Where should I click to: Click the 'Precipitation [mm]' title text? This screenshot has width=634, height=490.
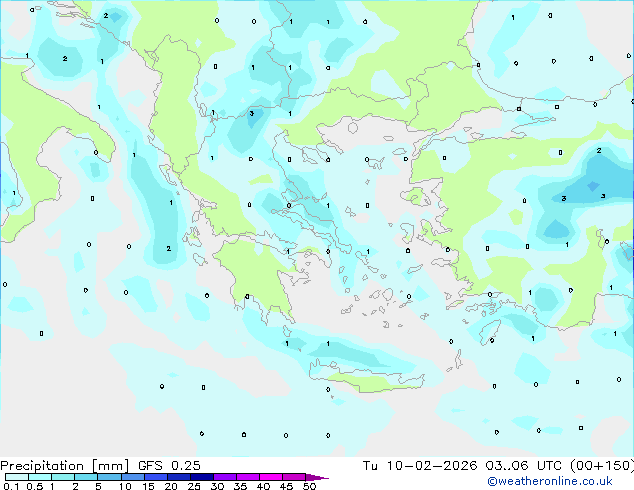click(x=64, y=466)
